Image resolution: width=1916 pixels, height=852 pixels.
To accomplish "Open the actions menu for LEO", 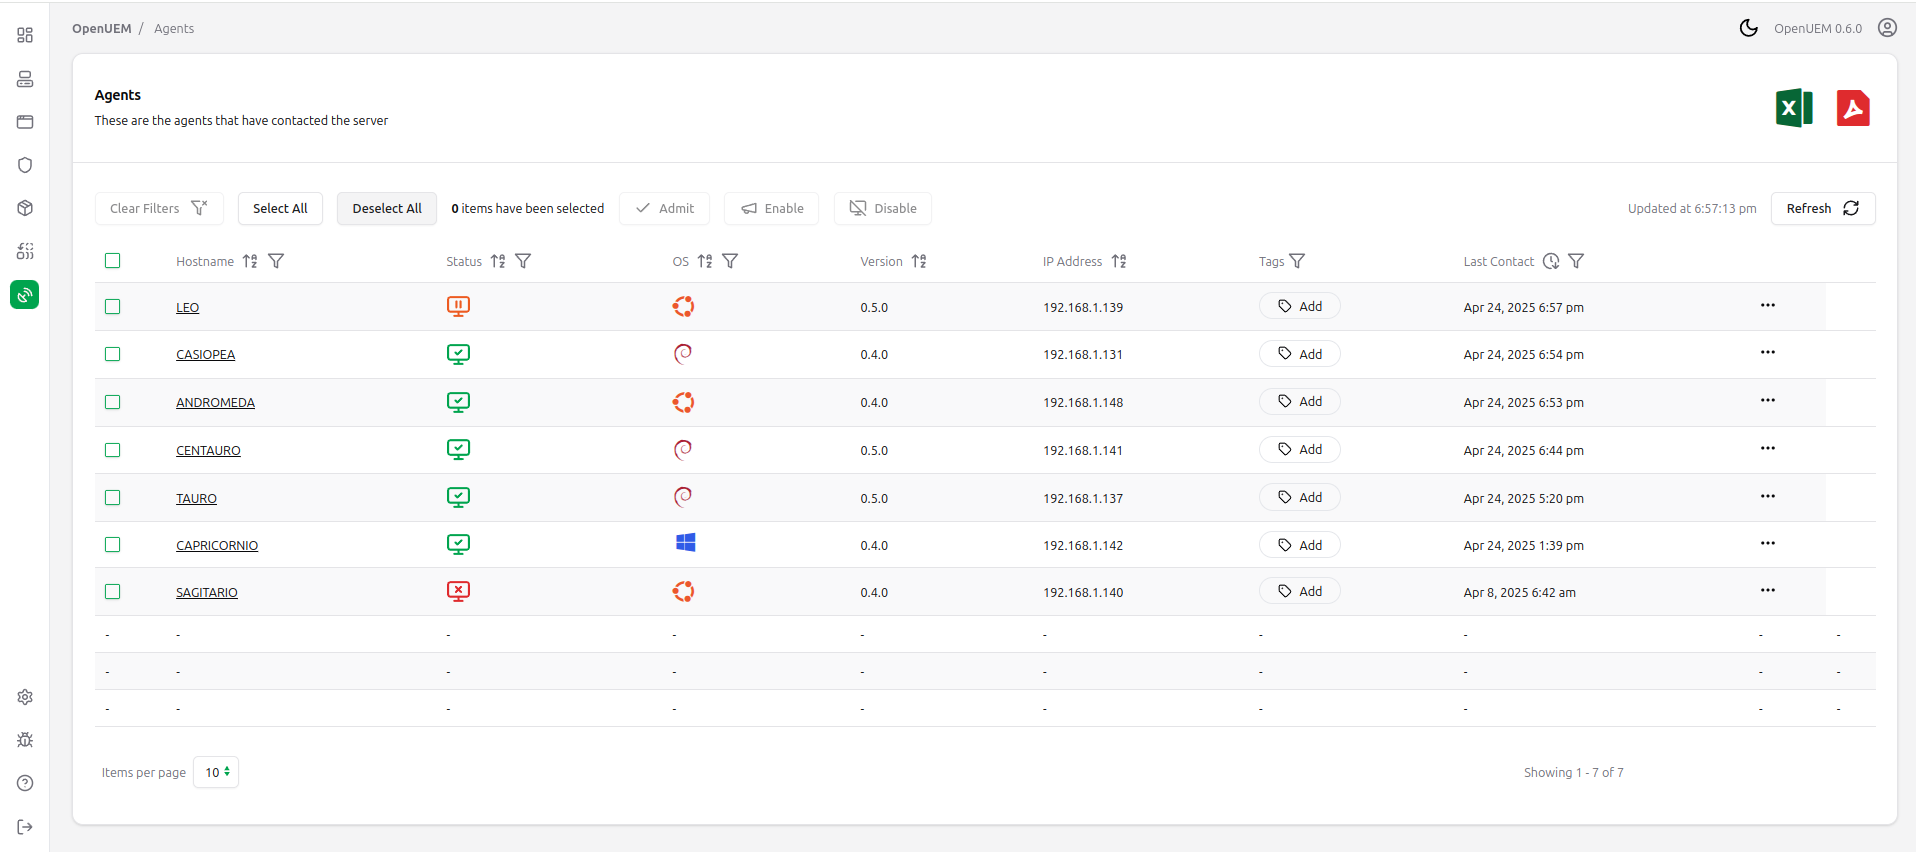I will (x=1768, y=305).
